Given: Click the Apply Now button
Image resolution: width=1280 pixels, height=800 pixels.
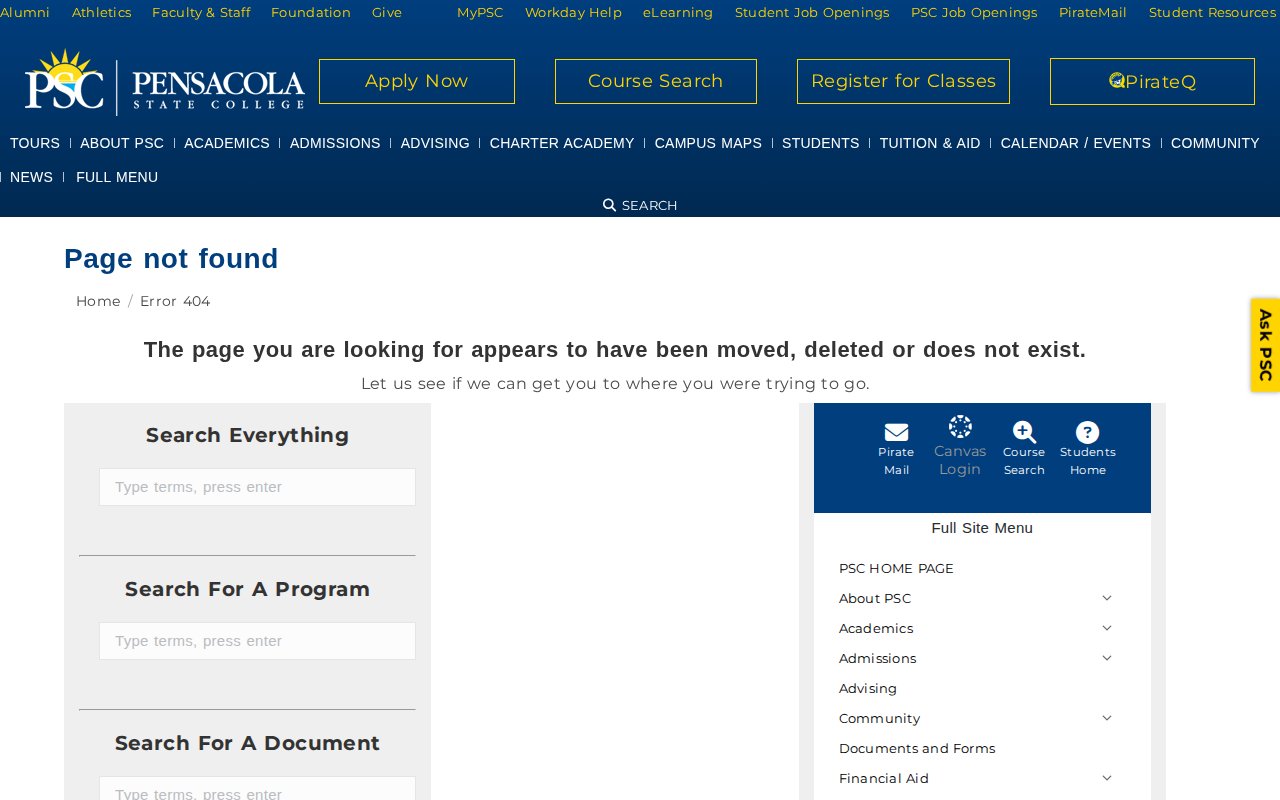Looking at the screenshot, I should pyautogui.click(x=416, y=81).
